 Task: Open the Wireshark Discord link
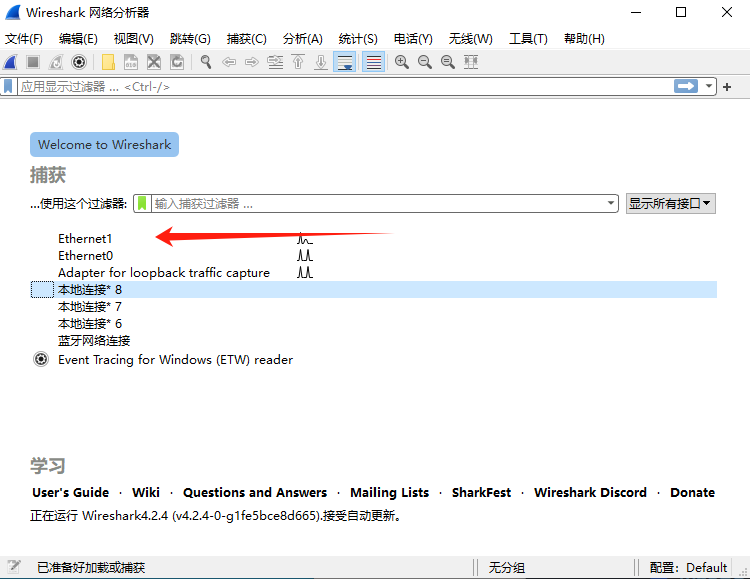(x=590, y=492)
